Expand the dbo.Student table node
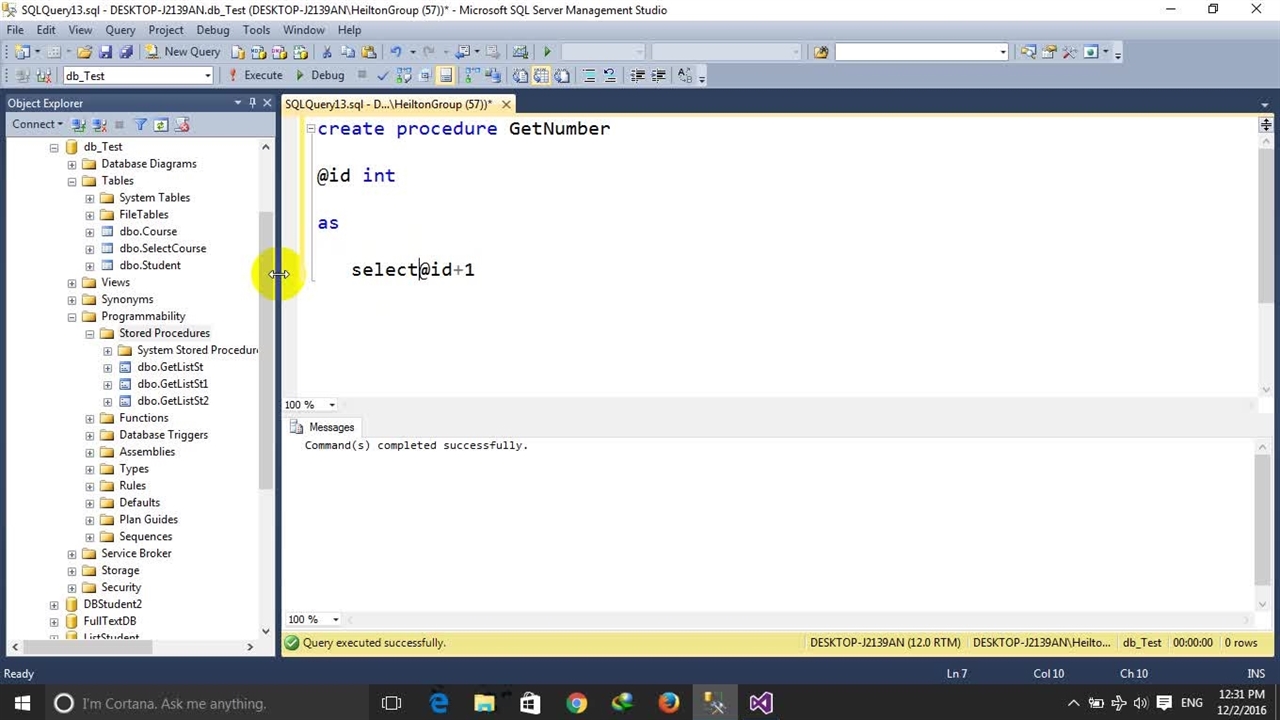The image size is (1280, 720). (x=90, y=266)
